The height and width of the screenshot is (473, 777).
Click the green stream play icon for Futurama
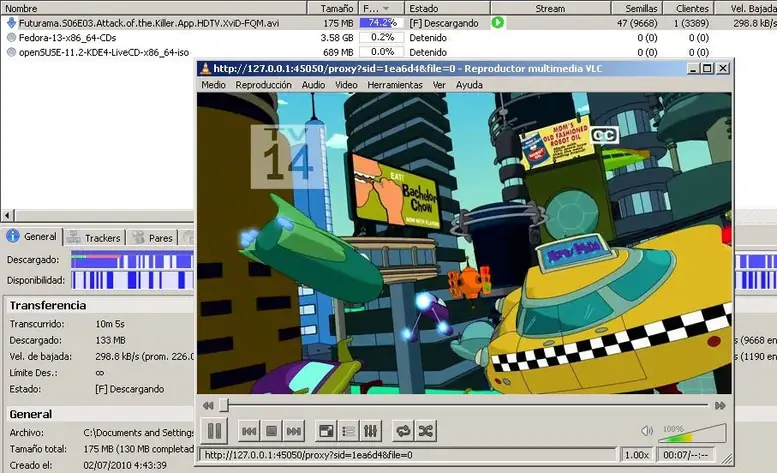(498, 22)
